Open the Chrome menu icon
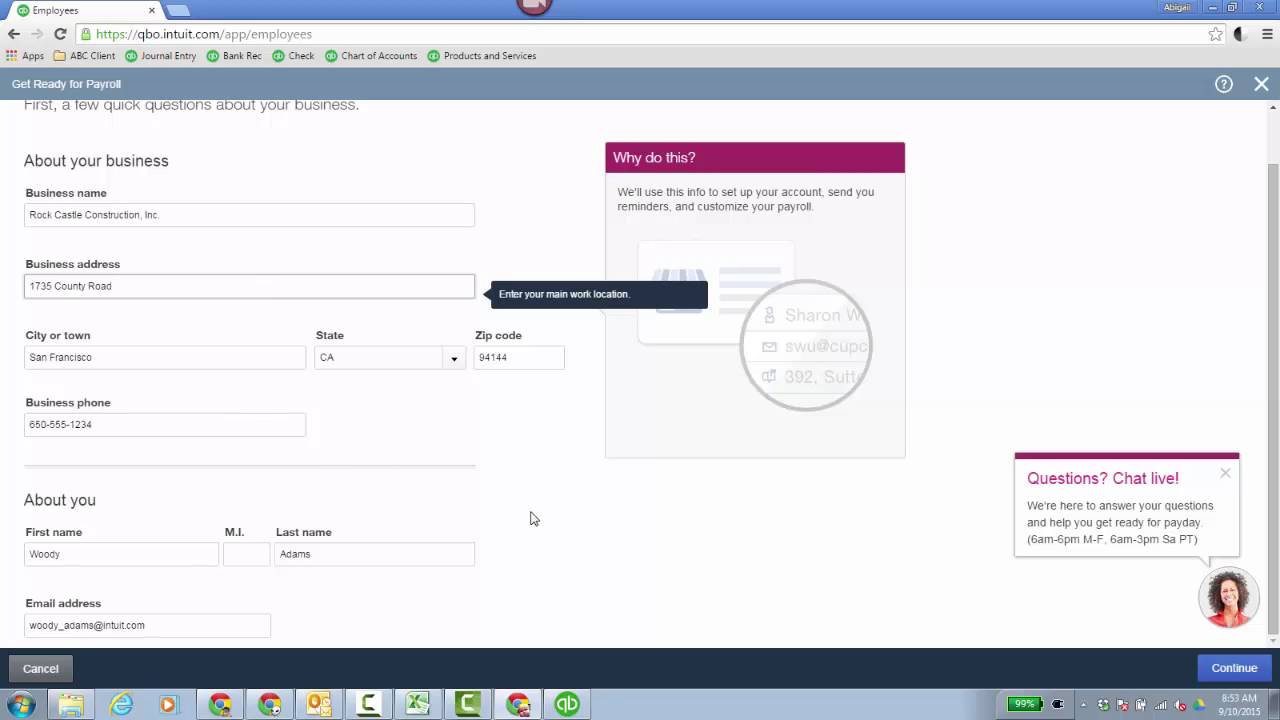The image size is (1280, 720). coord(1265,34)
